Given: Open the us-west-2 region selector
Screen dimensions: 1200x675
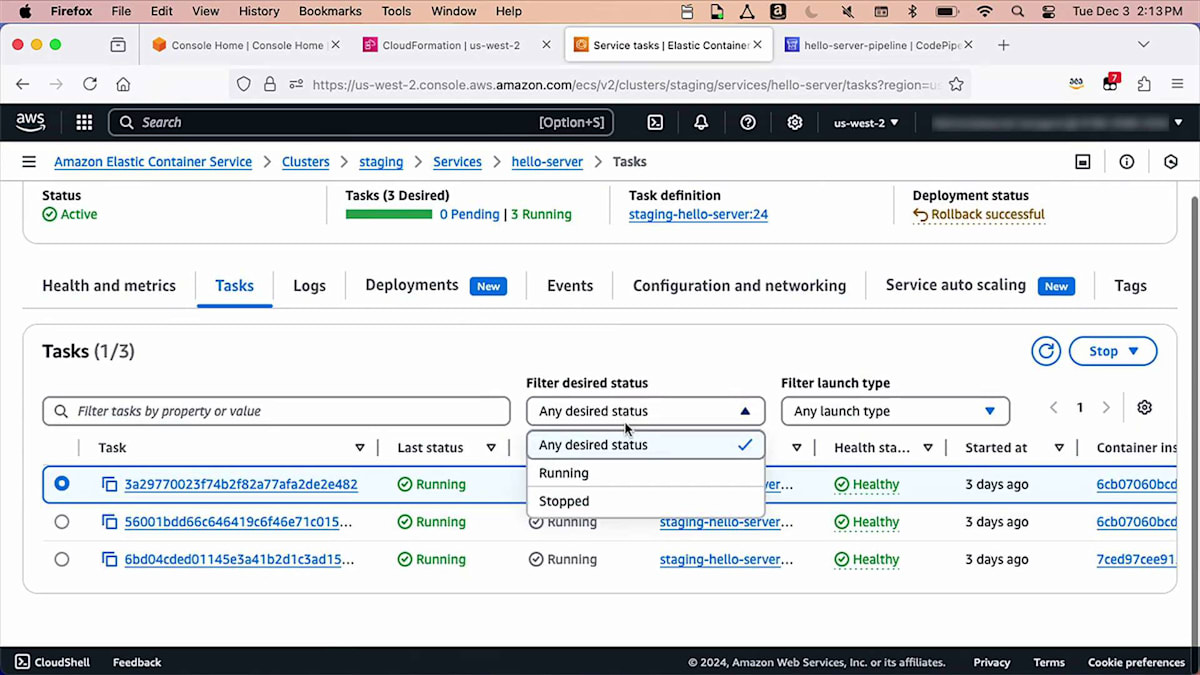Looking at the screenshot, I should [866, 122].
